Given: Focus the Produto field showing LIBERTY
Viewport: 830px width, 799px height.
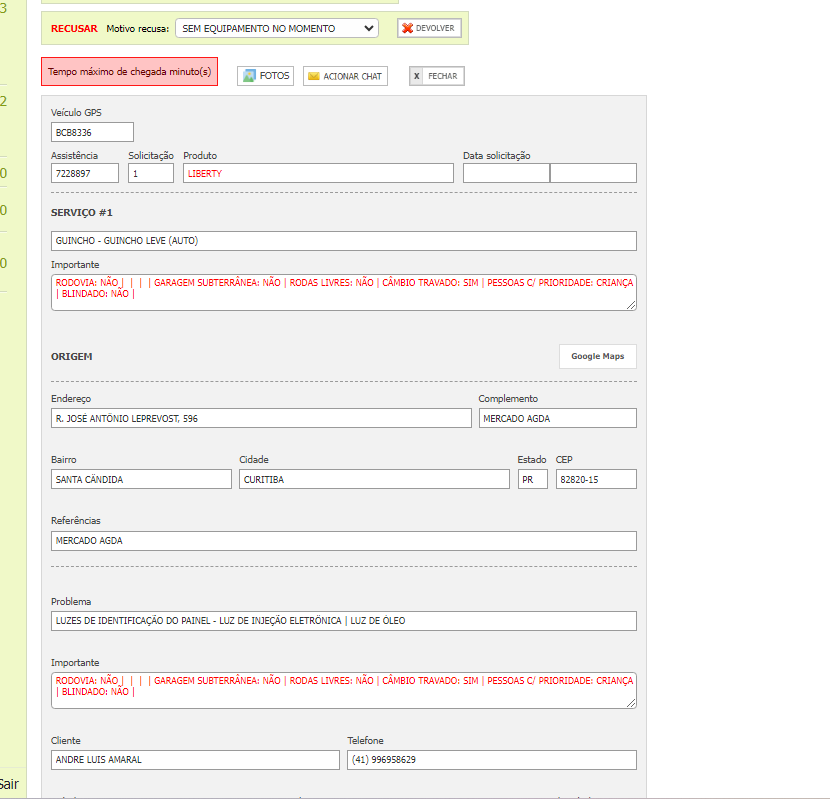Looking at the screenshot, I should point(317,173).
